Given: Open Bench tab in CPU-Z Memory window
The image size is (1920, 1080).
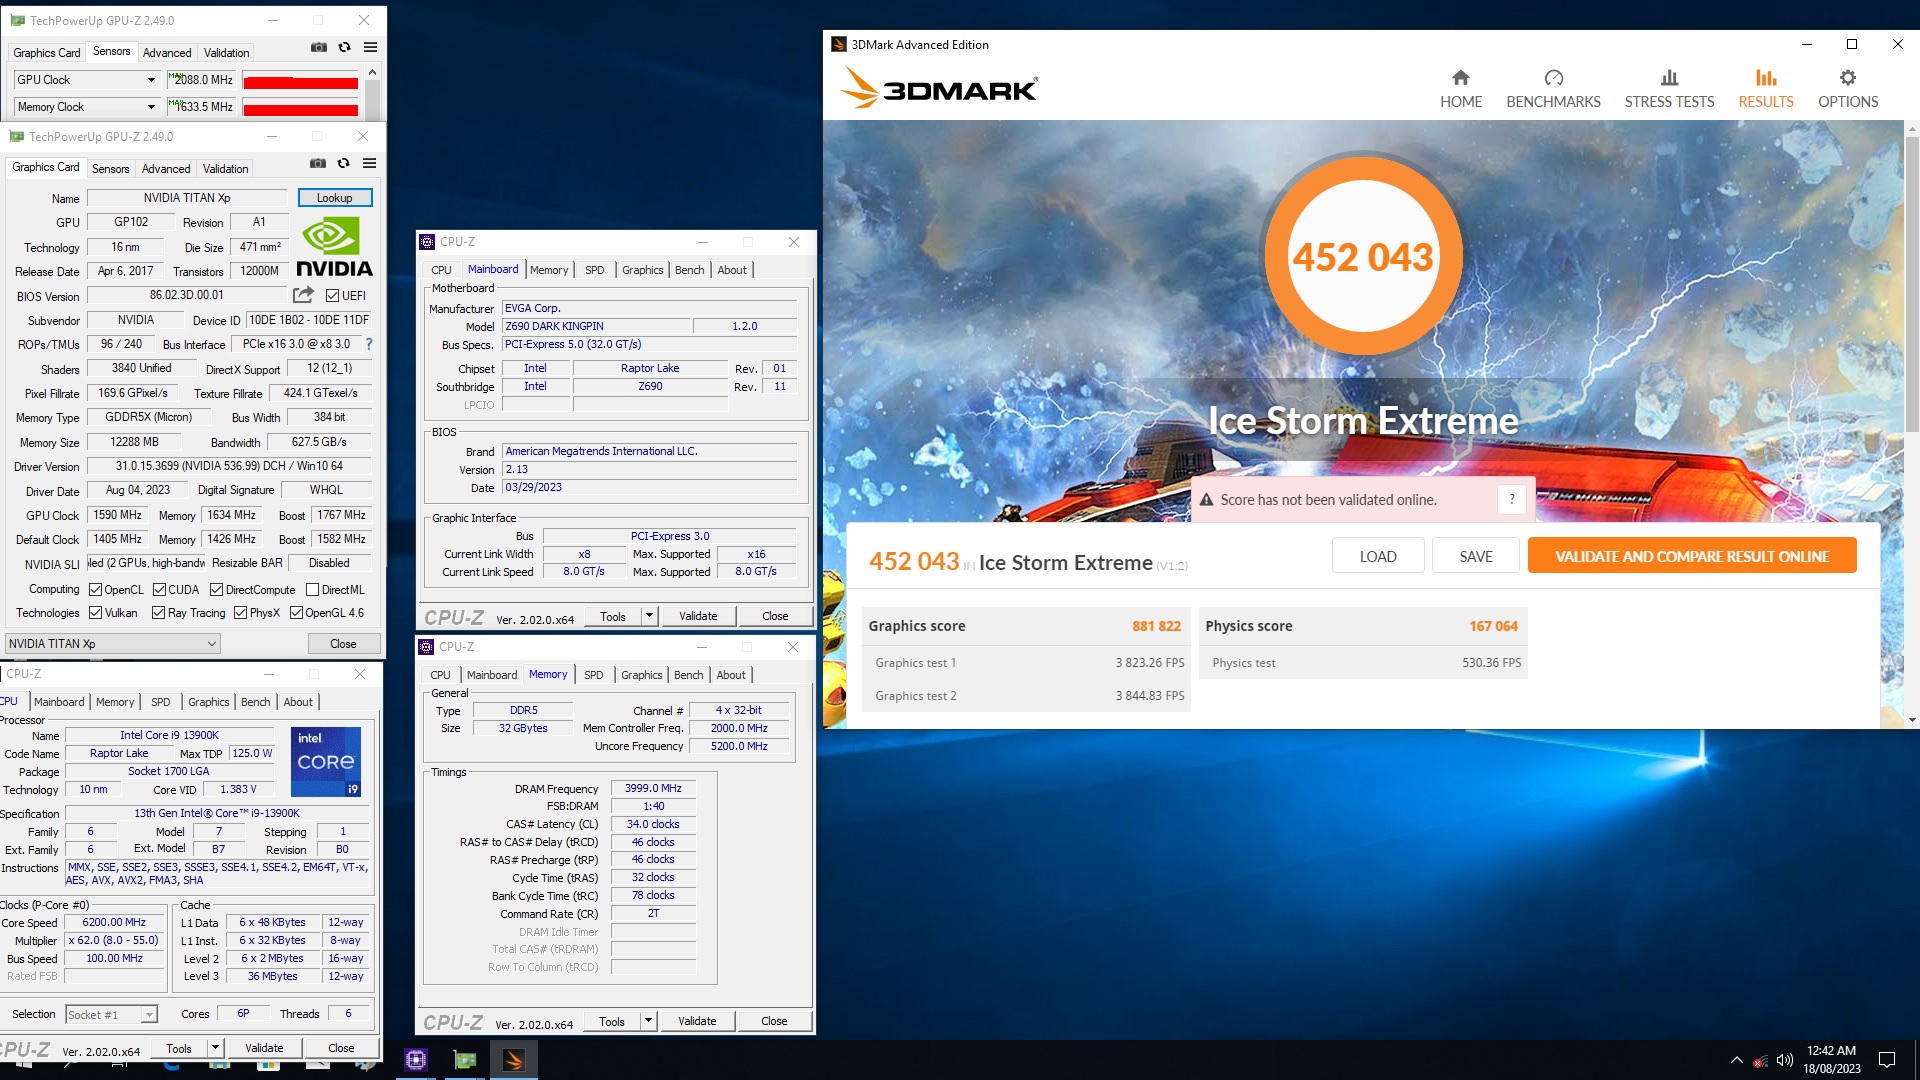Looking at the screenshot, I should pyautogui.click(x=689, y=675).
